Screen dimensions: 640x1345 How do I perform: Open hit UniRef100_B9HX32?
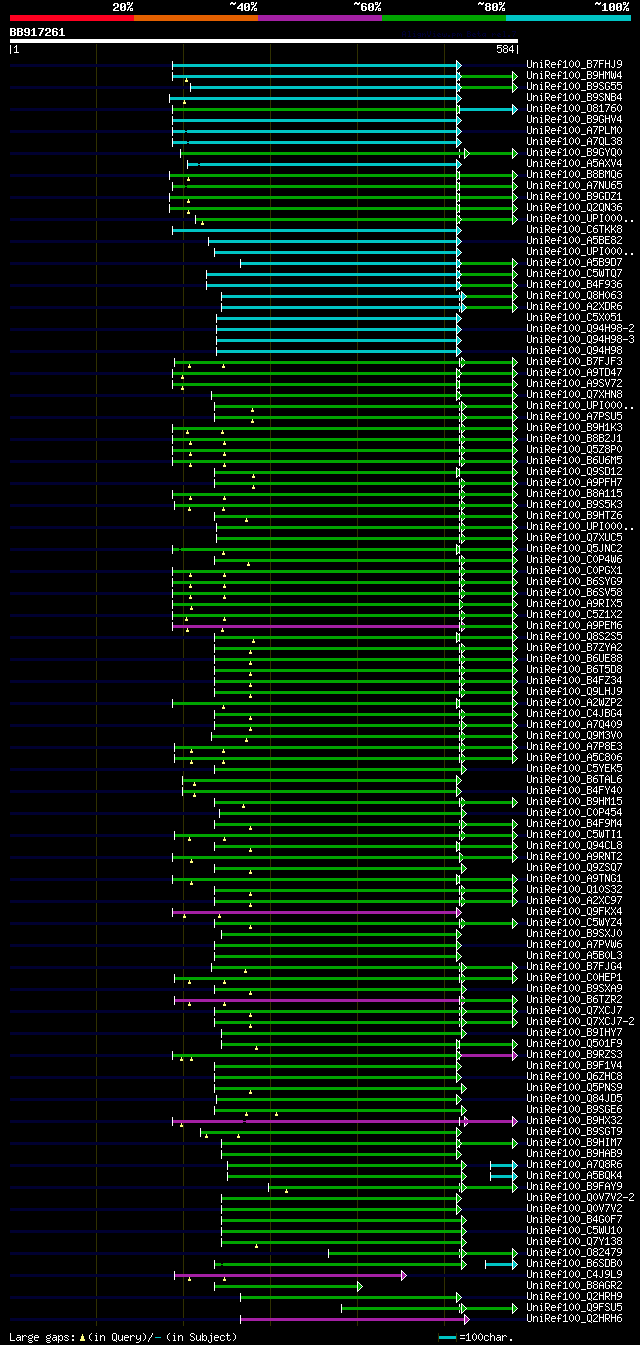click(x=574, y=1120)
